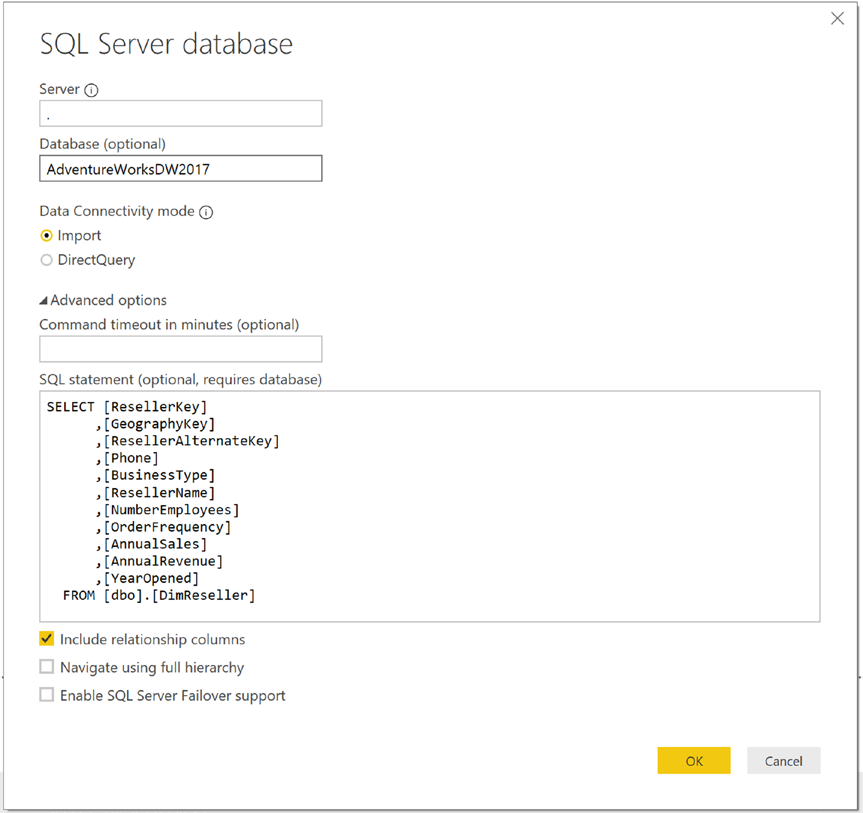Click the Data Connectivity mode info icon
Image resolution: width=863 pixels, height=813 pixels.
click(206, 212)
